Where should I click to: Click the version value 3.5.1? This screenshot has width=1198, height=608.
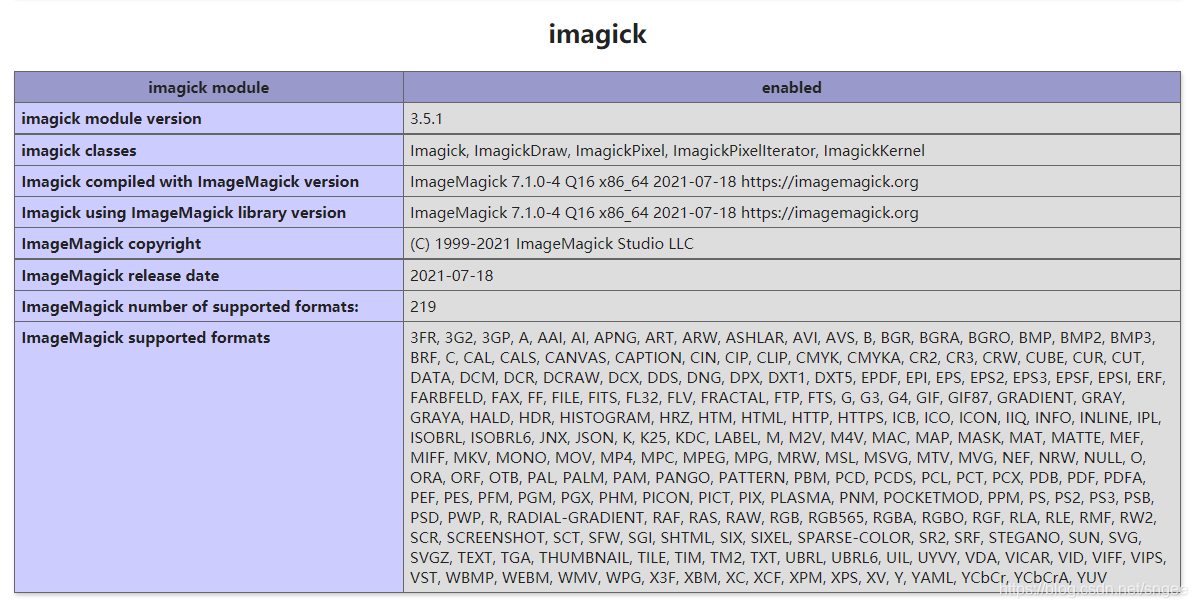tap(426, 118)
